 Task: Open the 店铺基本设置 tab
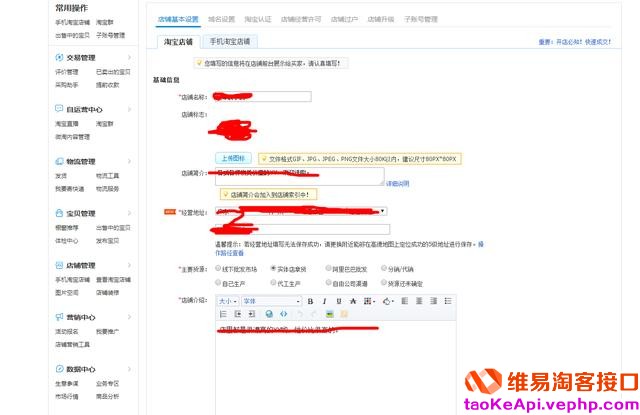point(178,19)
